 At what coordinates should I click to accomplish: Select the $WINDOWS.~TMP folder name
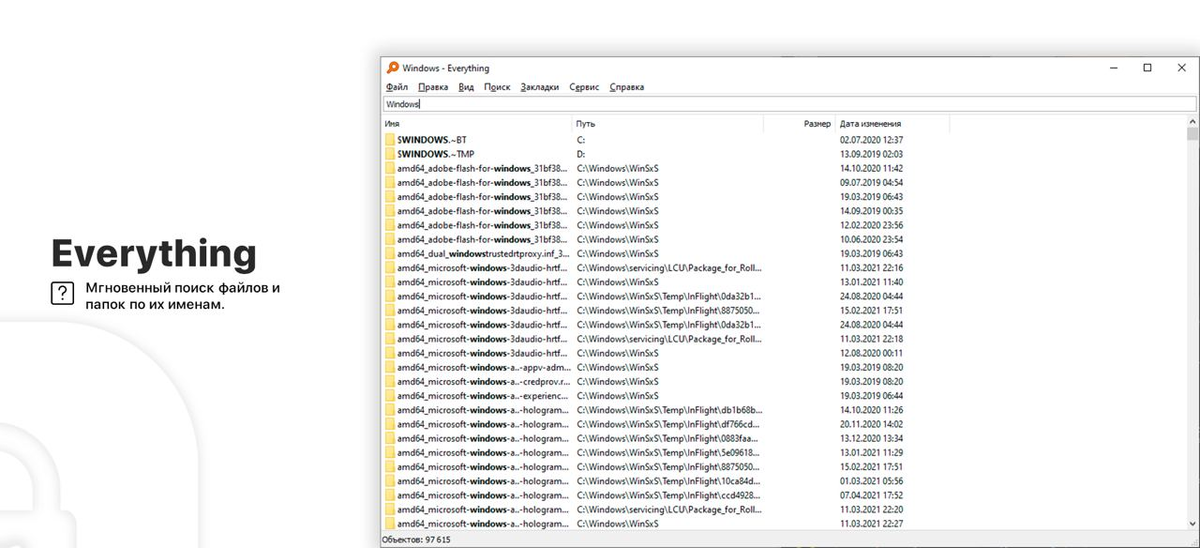[x=436, y=154]
